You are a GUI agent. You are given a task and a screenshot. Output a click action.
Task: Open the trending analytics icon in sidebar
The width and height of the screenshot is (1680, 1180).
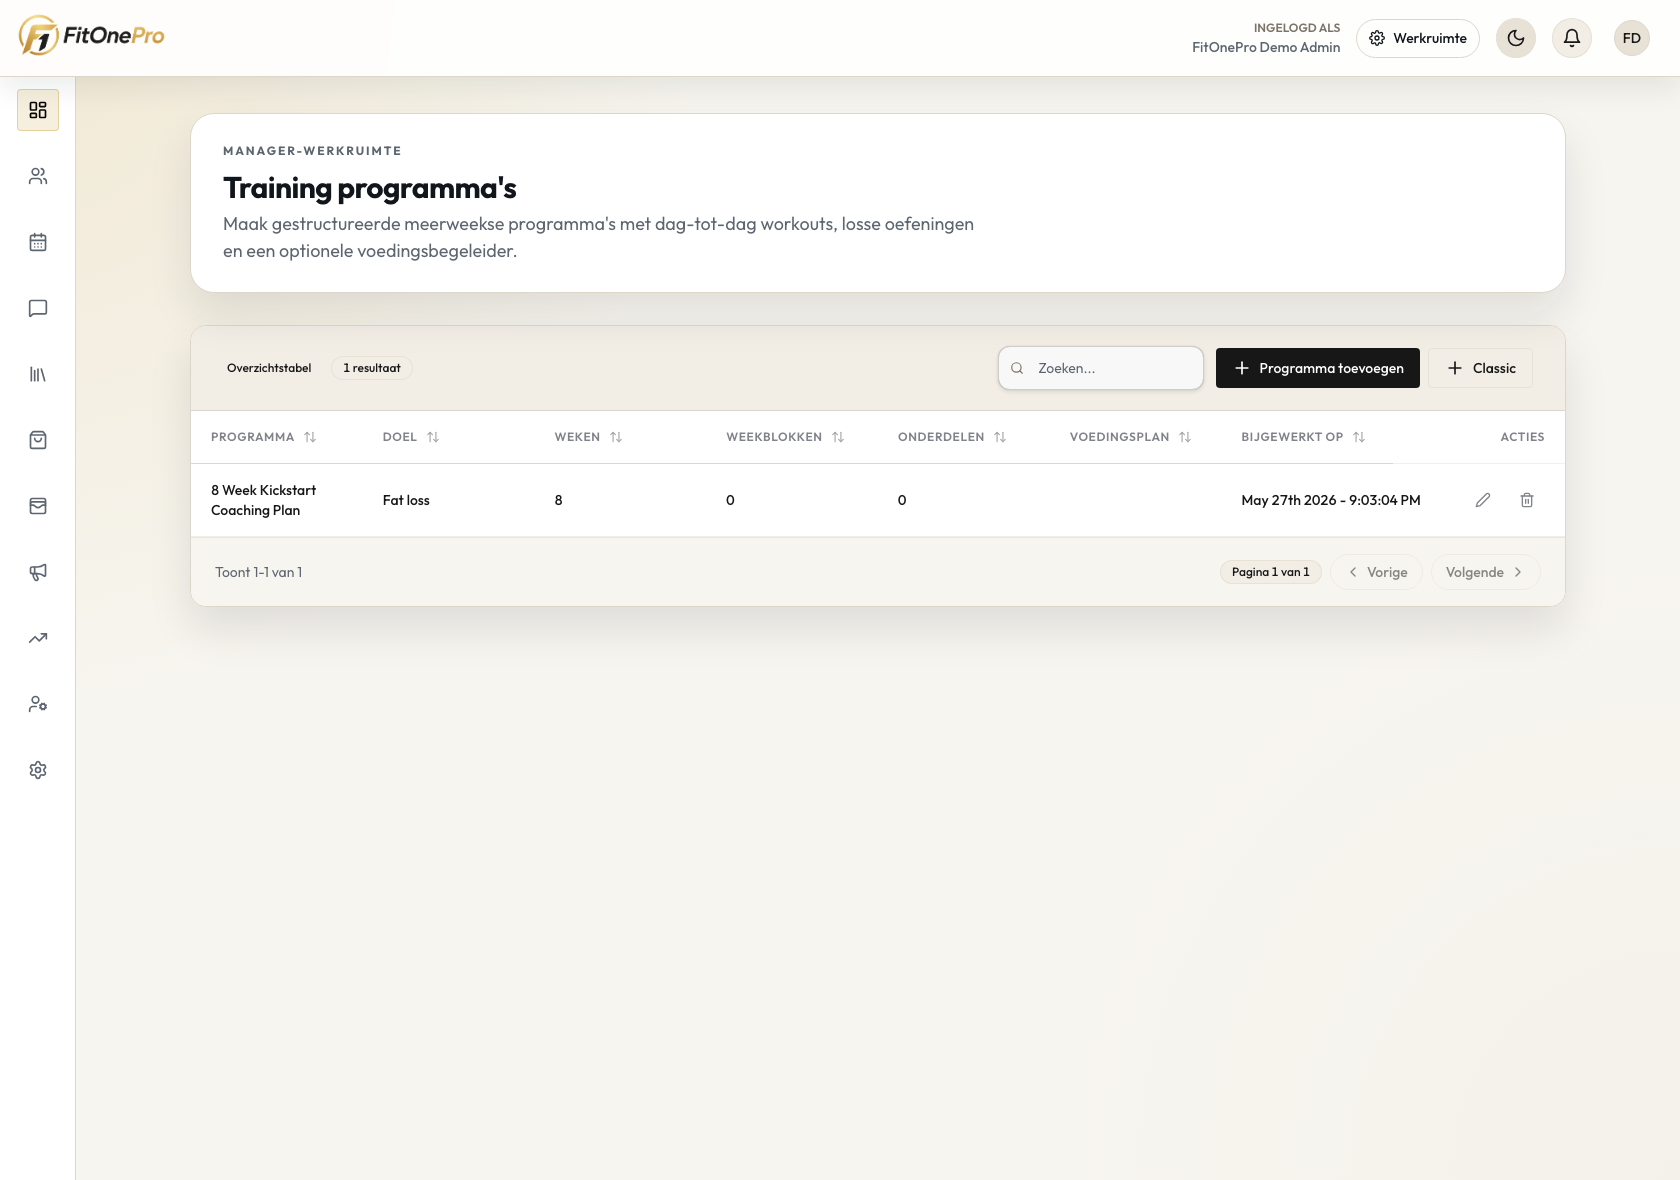[x=38, y=638]
